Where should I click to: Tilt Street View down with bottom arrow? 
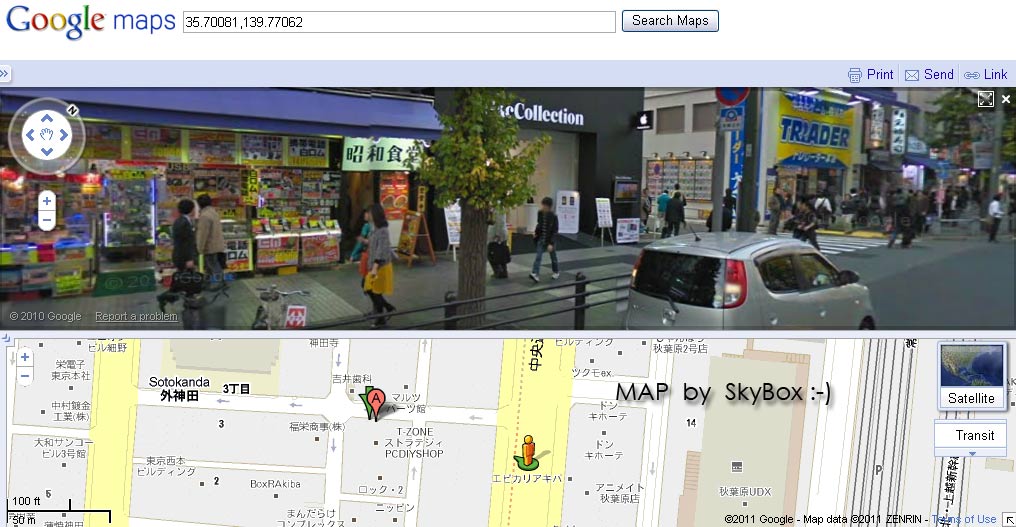[47, 152]
